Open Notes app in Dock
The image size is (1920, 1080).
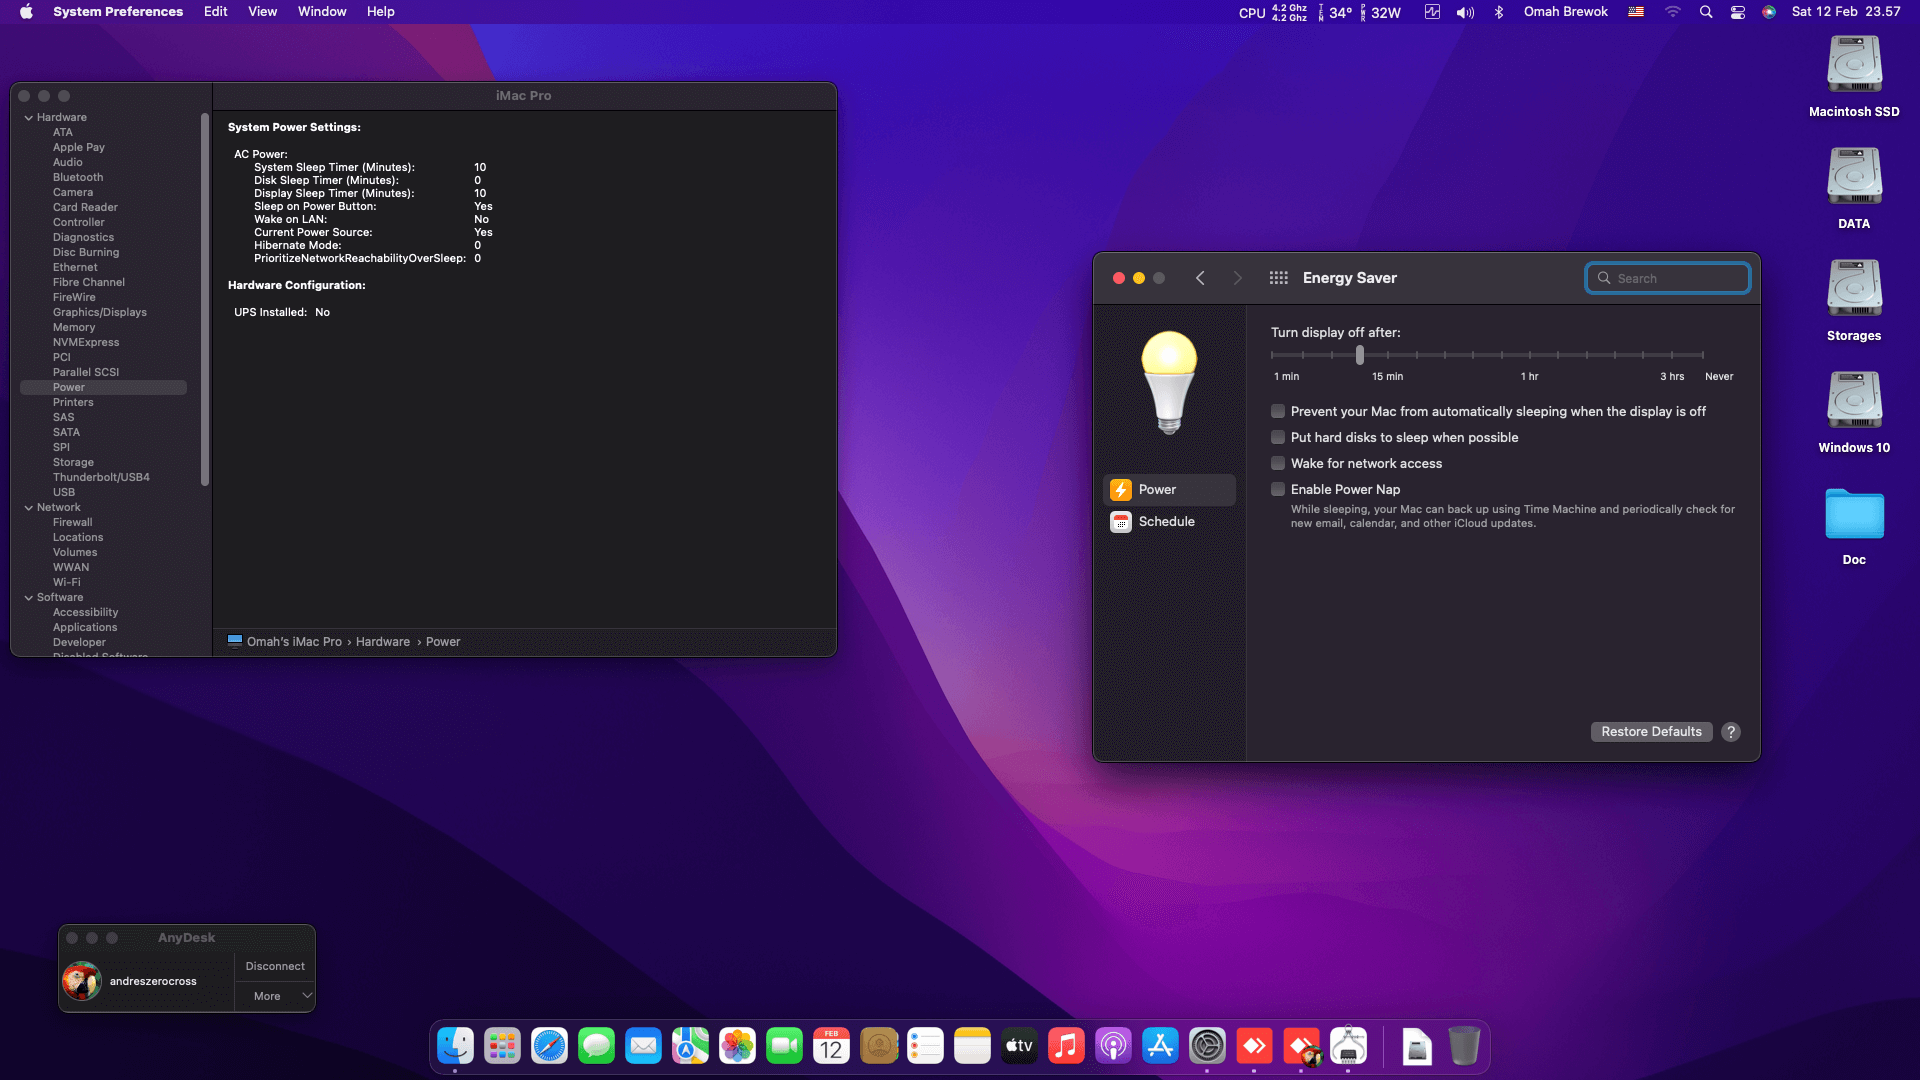click(973, 1046)
